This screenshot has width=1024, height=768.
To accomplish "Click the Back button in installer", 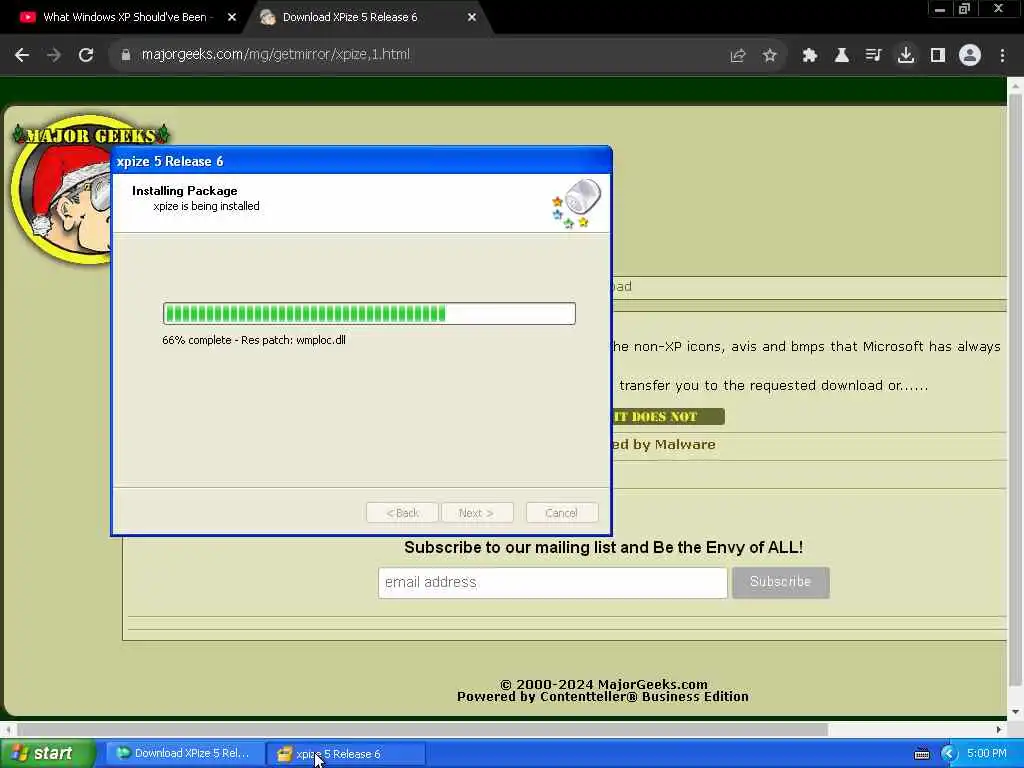I will (402, 513).
